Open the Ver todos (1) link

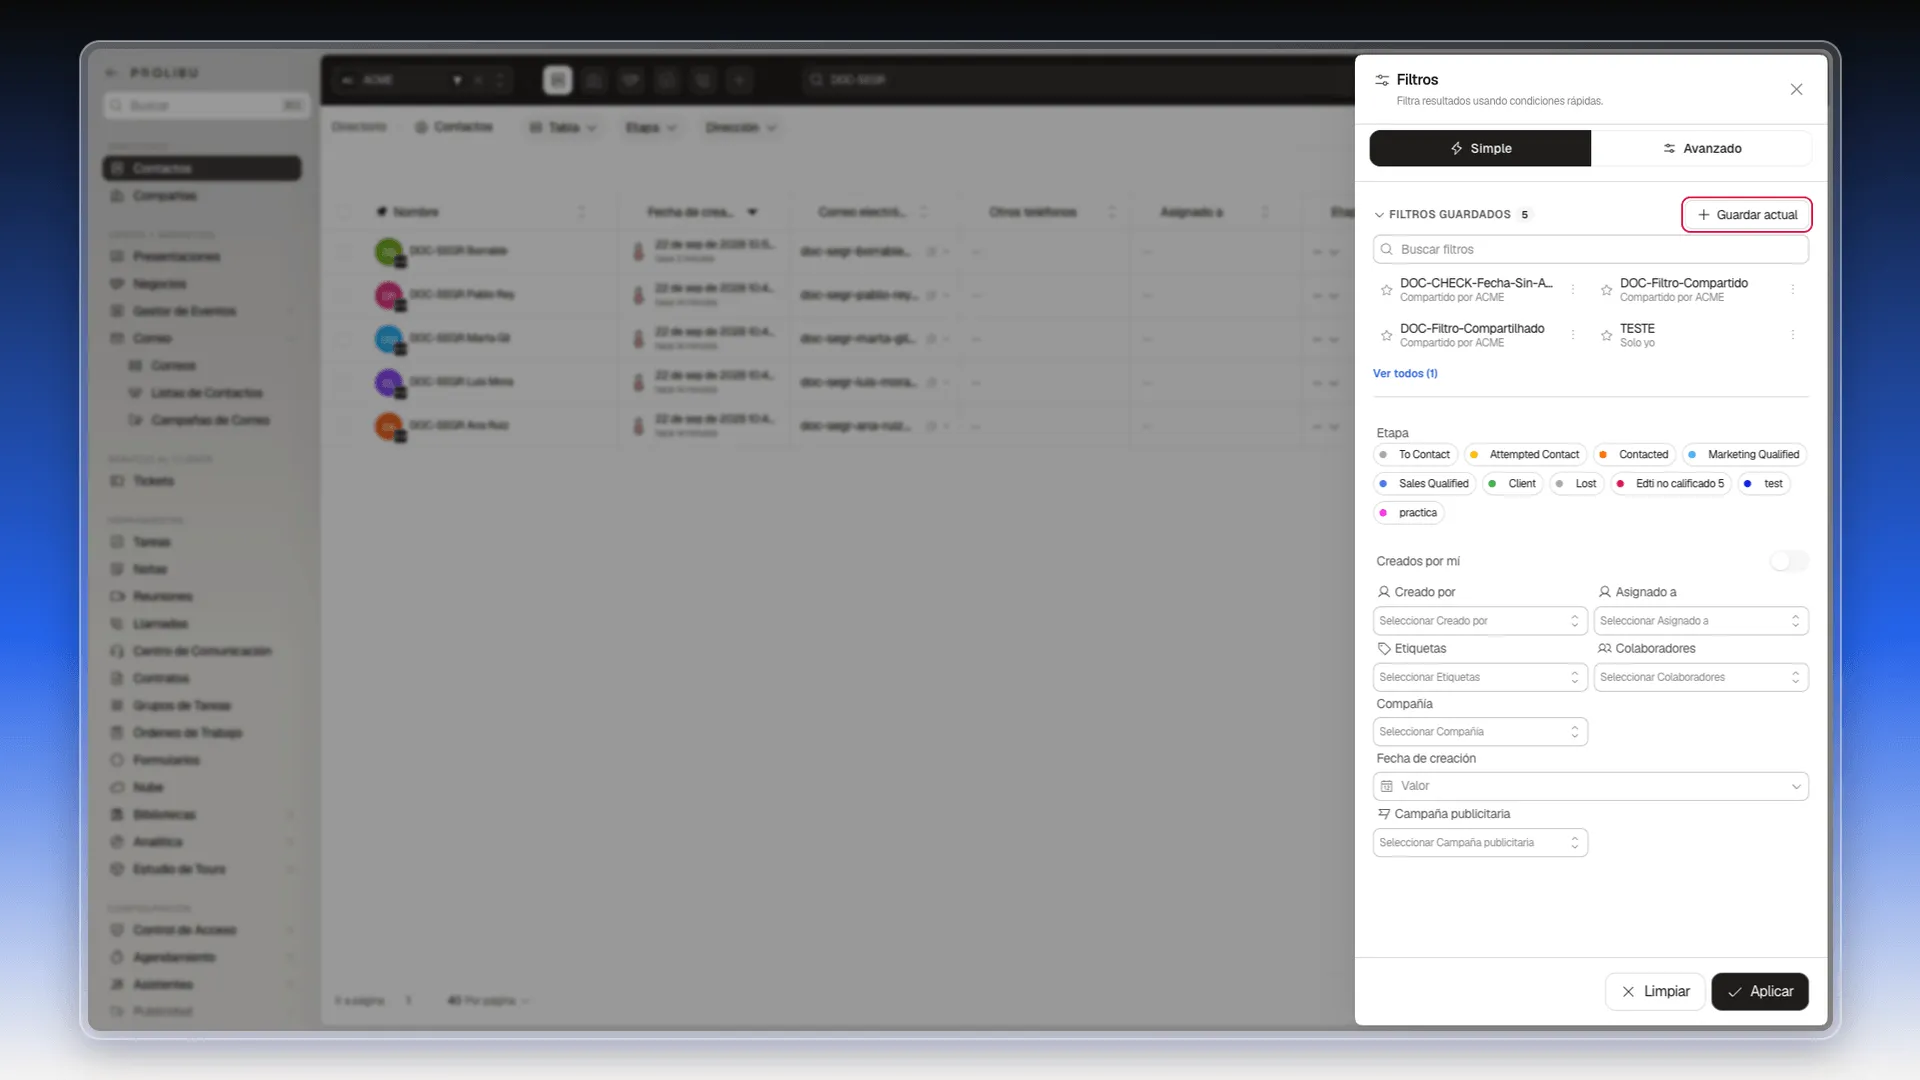point(1405,373)
